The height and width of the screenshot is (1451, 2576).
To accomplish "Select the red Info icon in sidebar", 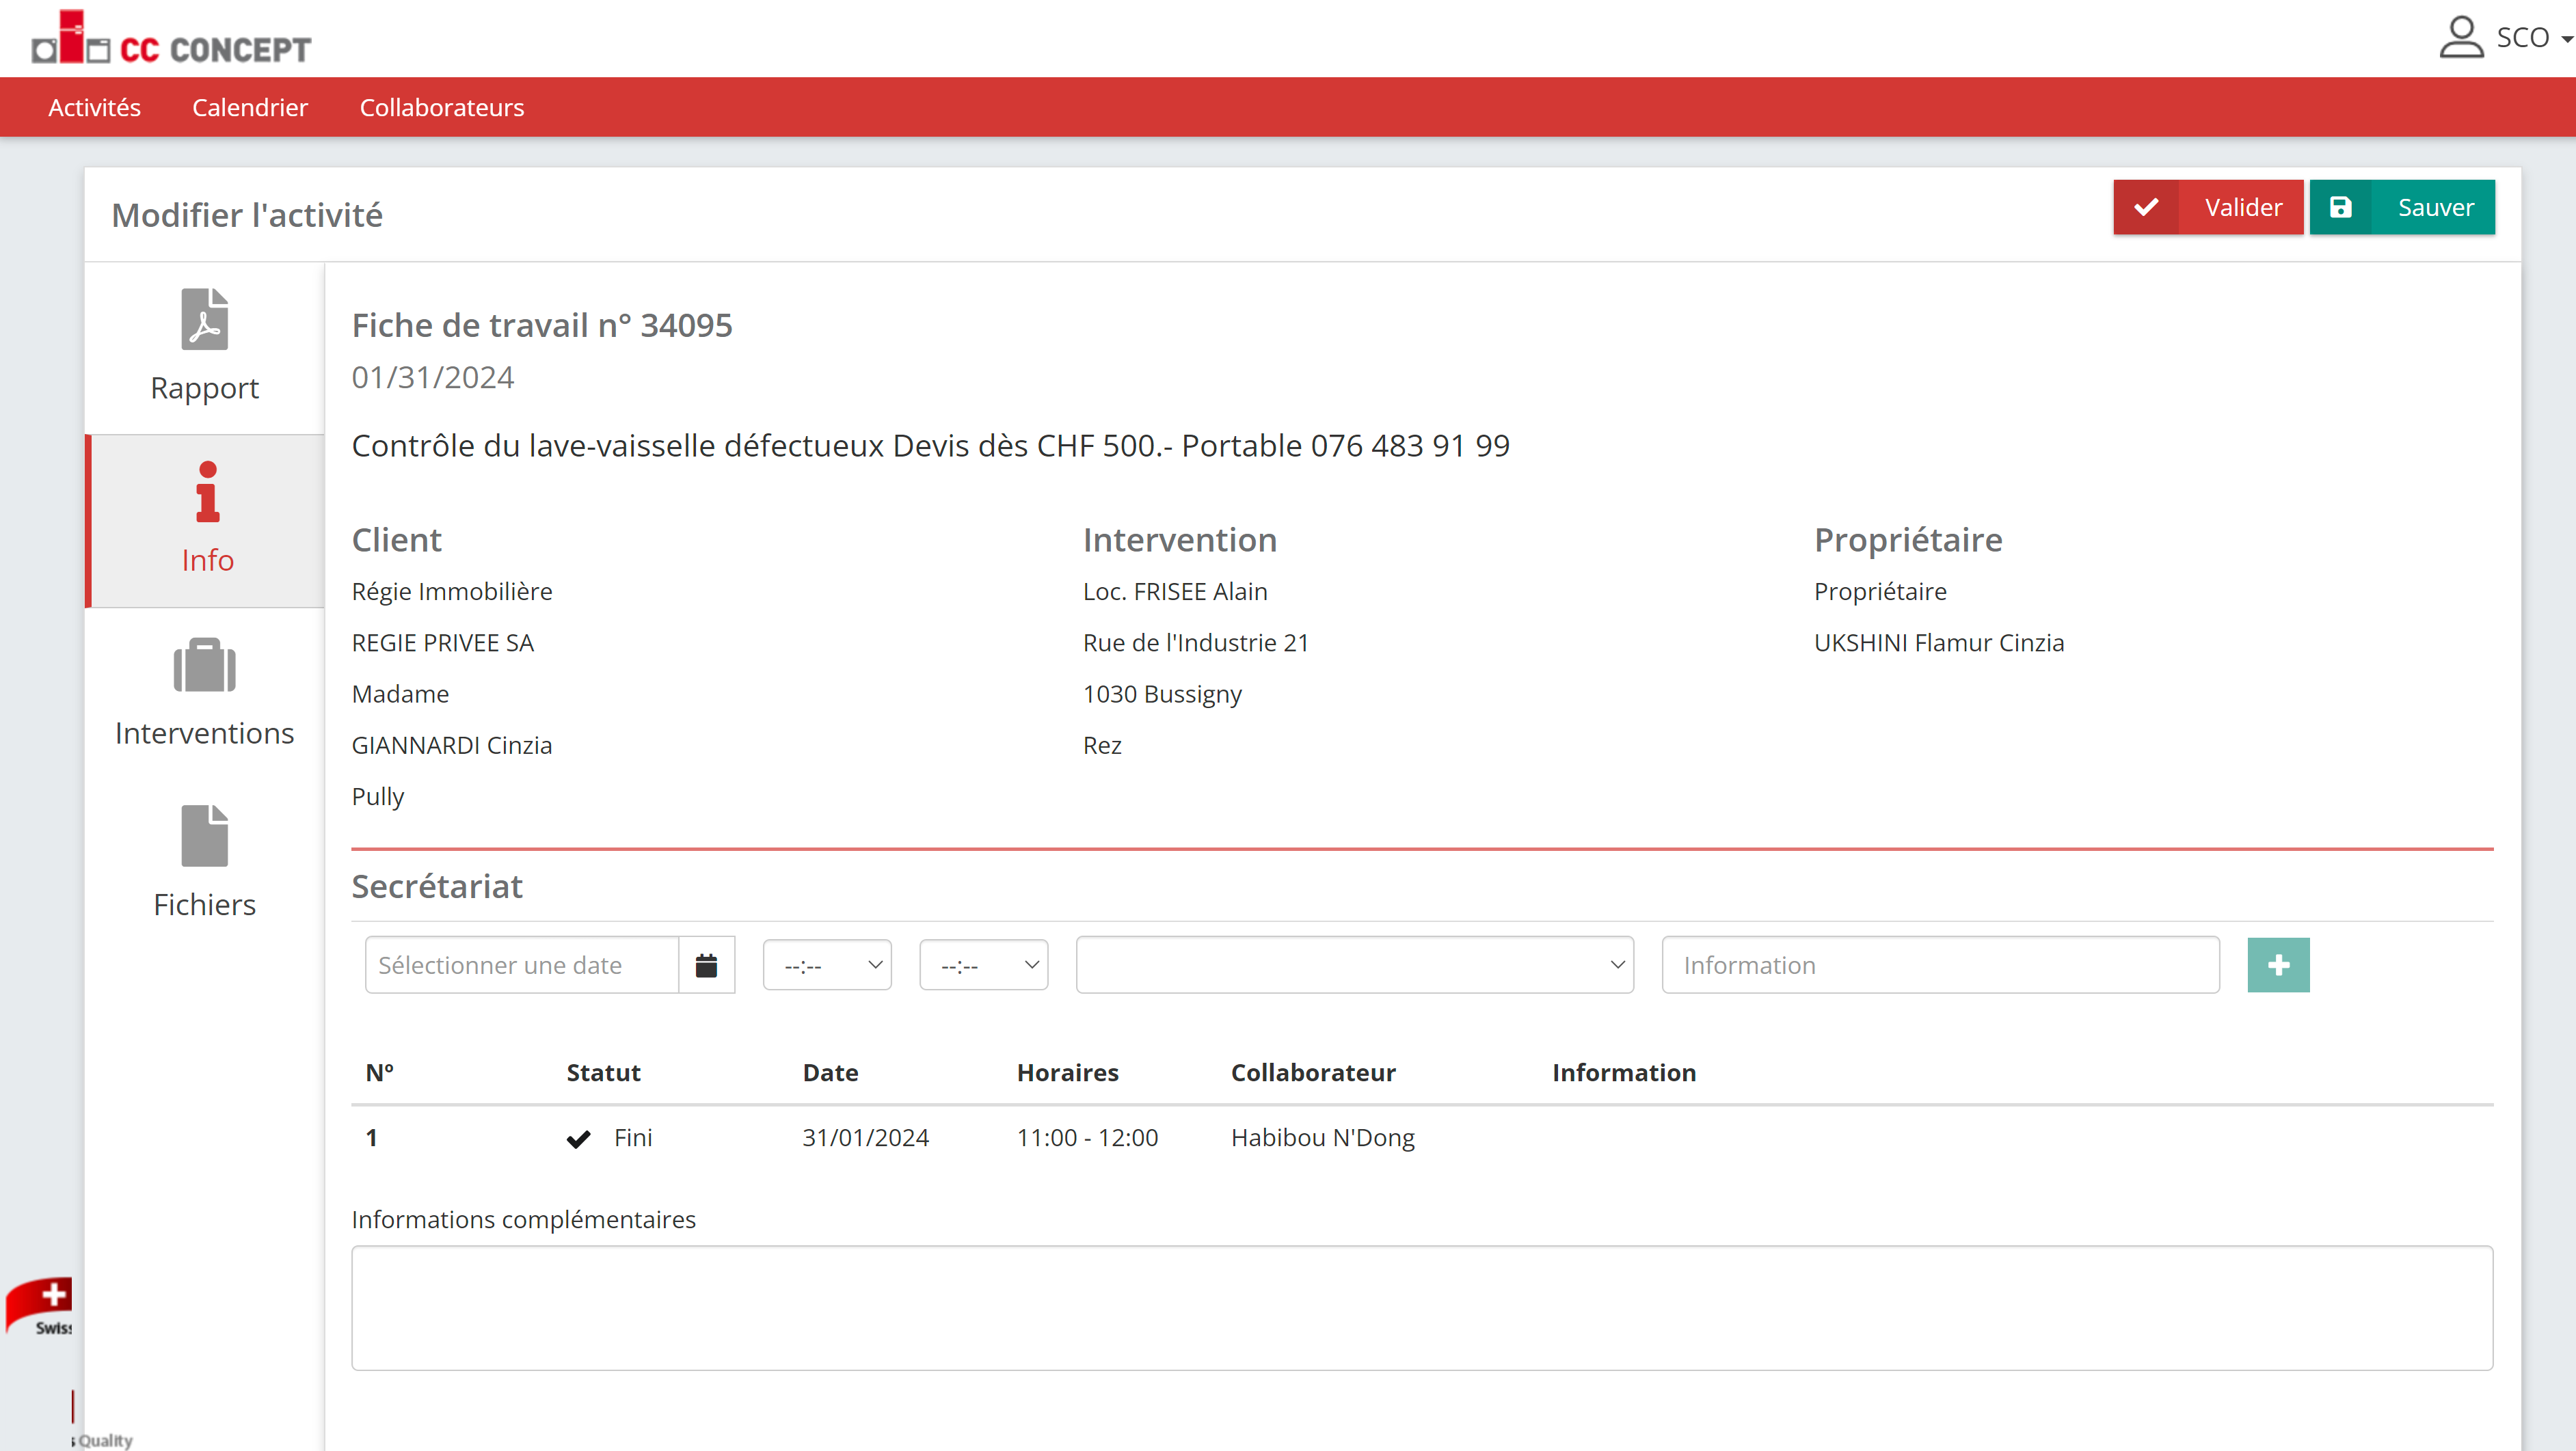I will pos(207,491).
